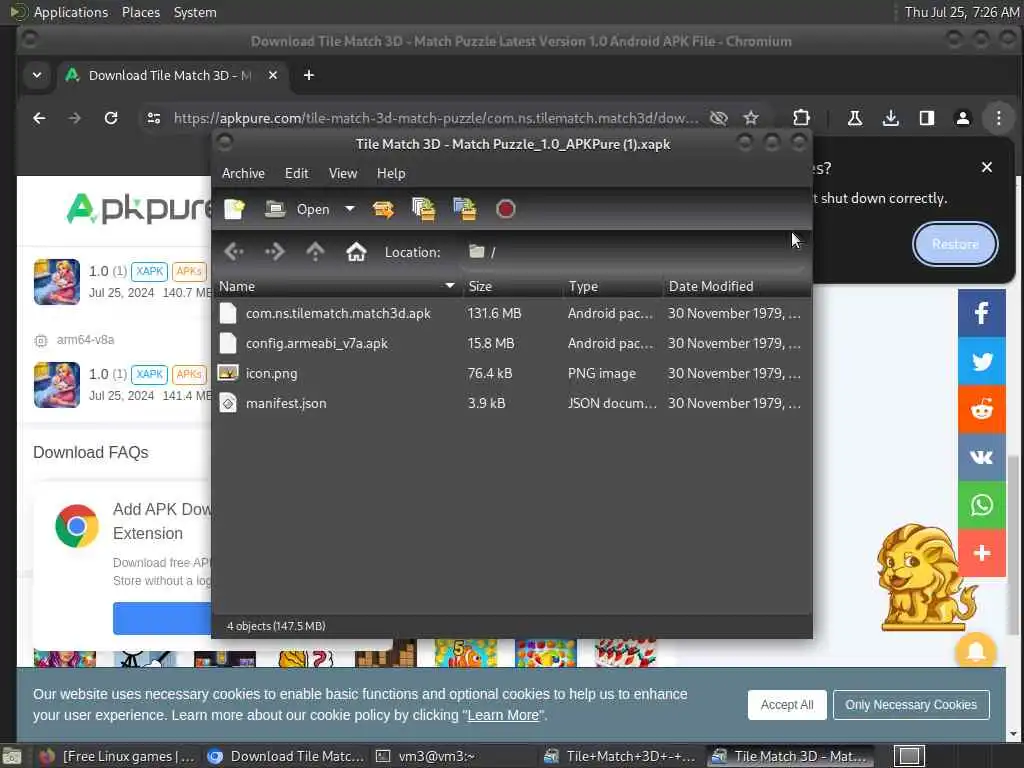
Task: Open the Places menu in top panel
Action: 141,12
